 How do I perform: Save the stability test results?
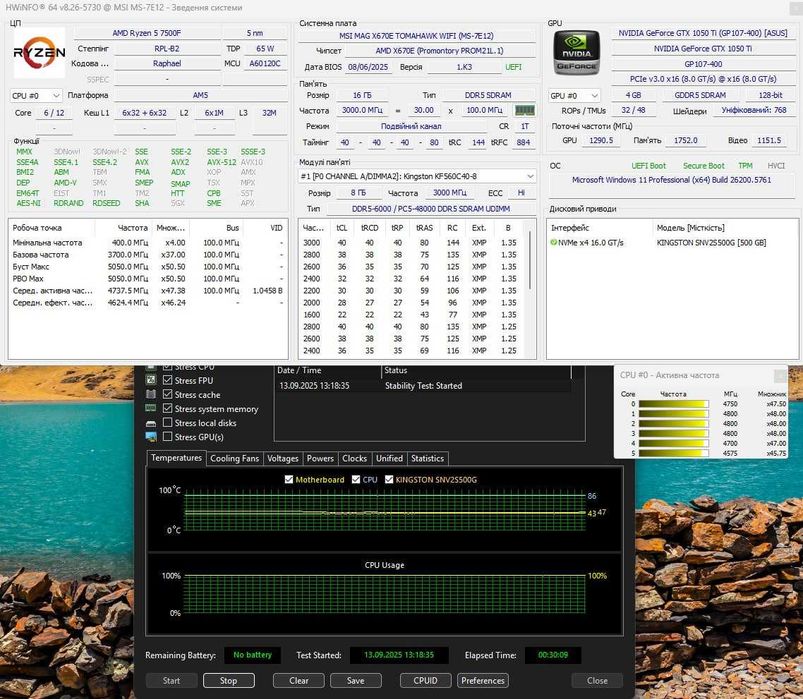pyautogui.click(x=355, y=681)
